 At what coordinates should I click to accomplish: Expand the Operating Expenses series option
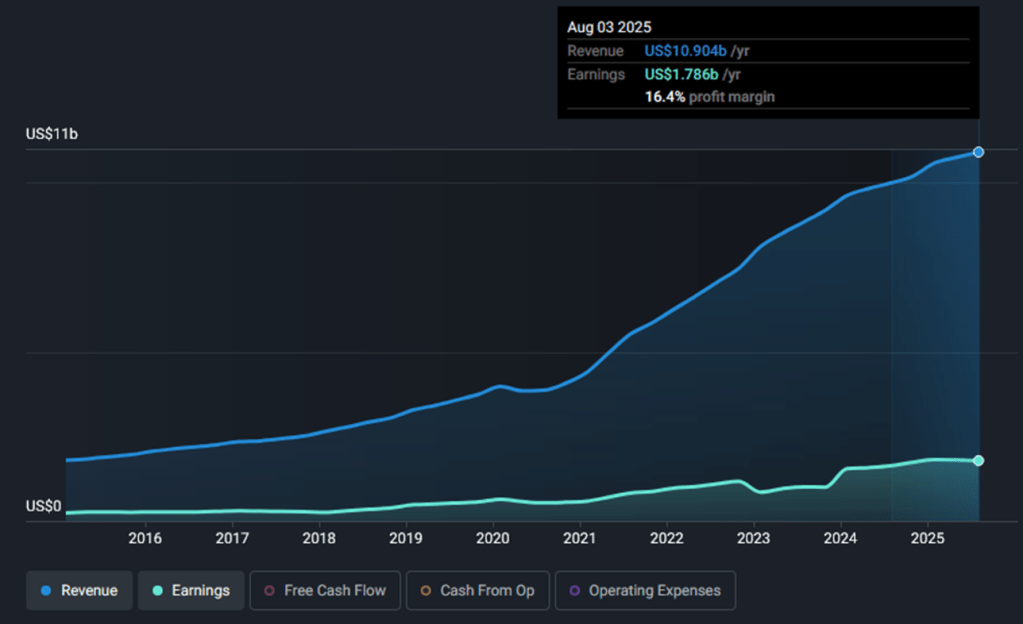(645, 591)
